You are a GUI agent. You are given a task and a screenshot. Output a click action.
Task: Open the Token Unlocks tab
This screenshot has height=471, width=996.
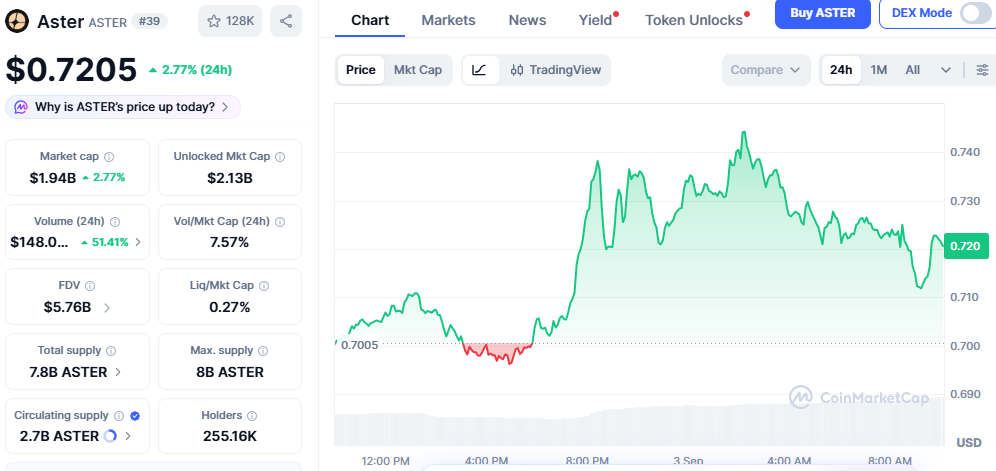click(x=694, y=20)
